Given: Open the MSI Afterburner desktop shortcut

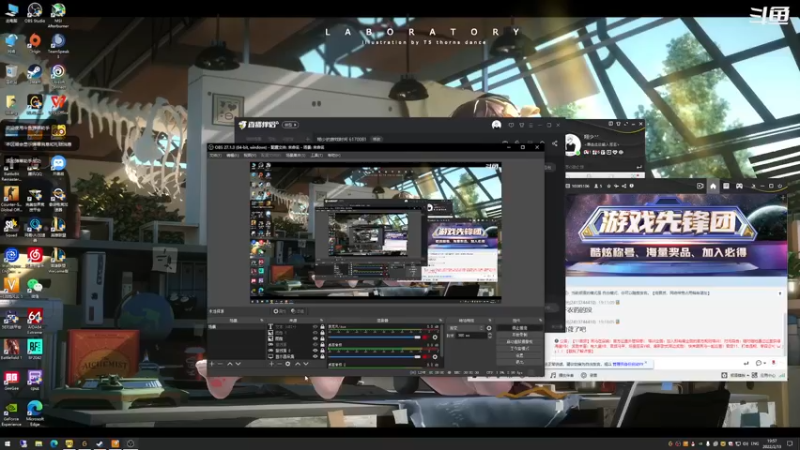Looking at the screenshot, I should click(x=58, y=14).
